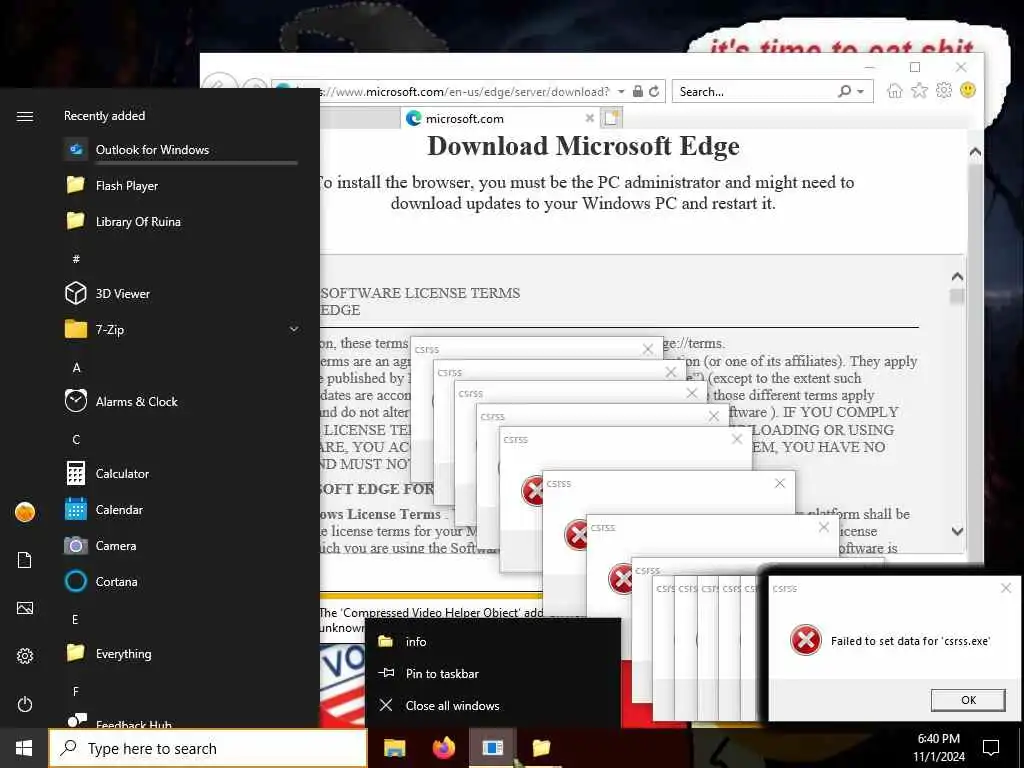
Task: Open the 7-Zip Start menu folder
Action: click(181, 329)
